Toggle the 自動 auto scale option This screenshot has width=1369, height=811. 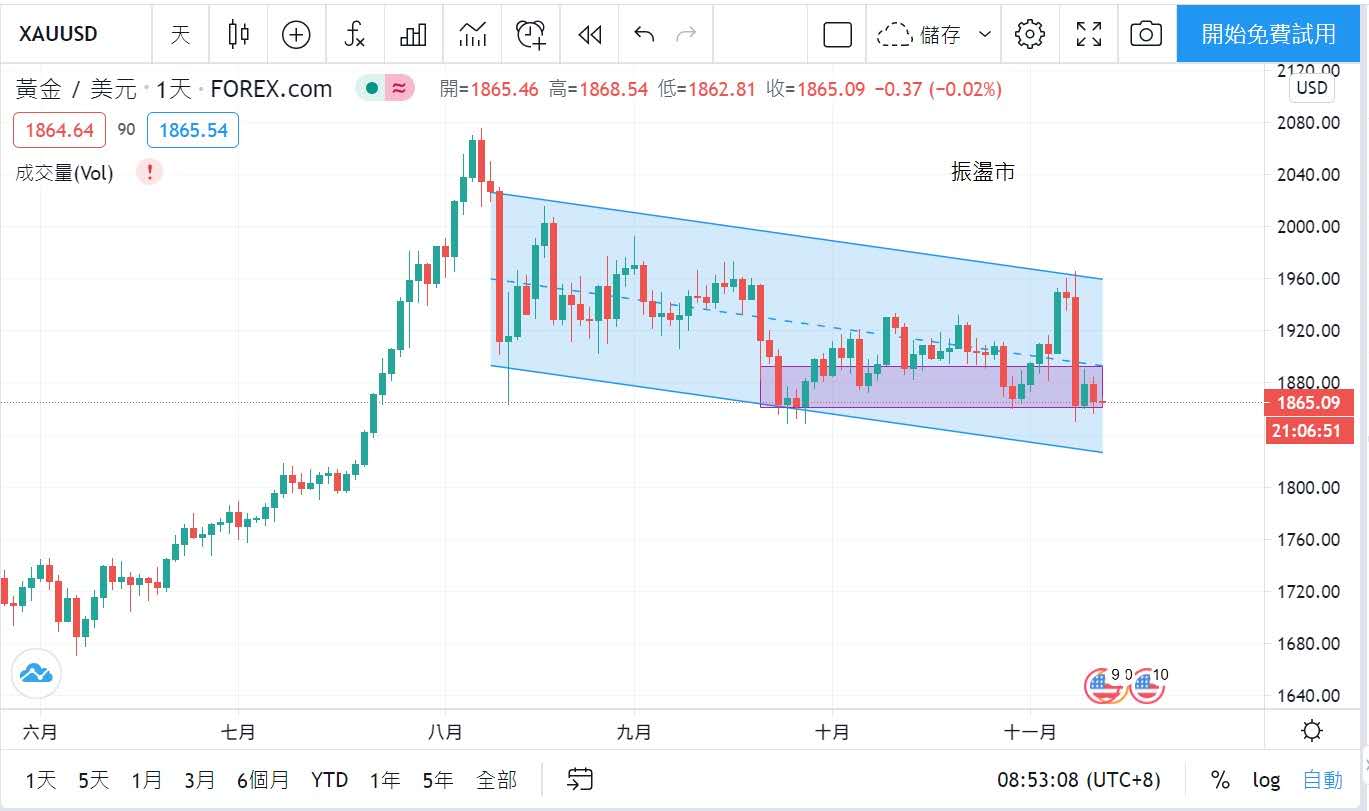1323,780
